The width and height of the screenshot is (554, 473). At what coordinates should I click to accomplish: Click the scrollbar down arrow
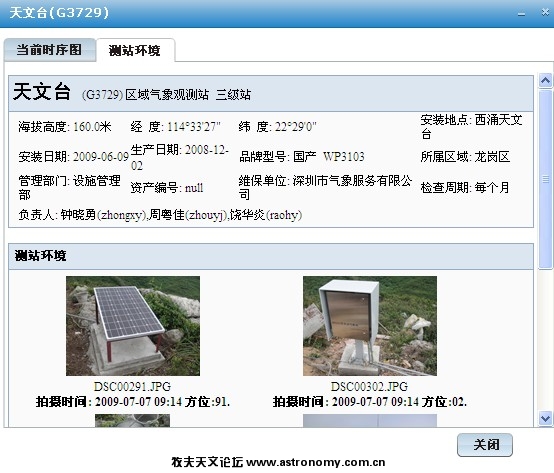coord(546,419)
